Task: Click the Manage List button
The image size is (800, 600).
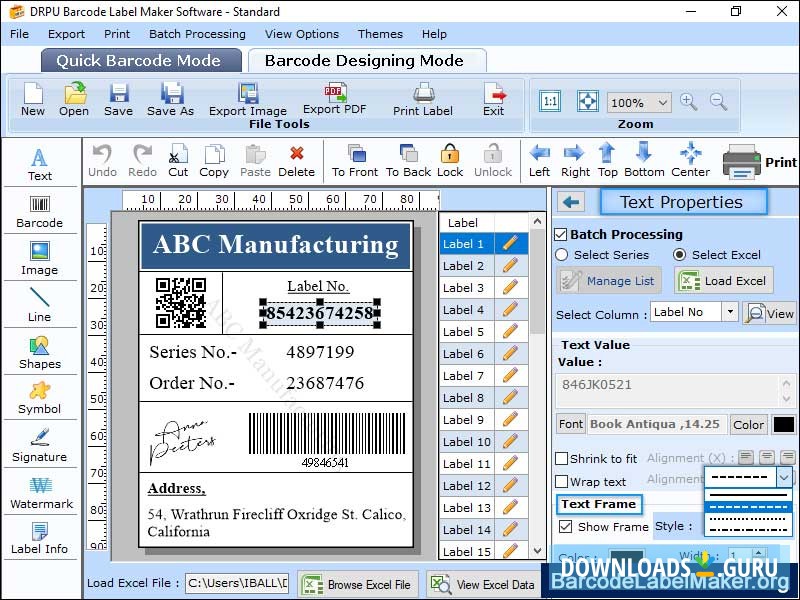Action: pyautogui.click(x=609, y=281)
